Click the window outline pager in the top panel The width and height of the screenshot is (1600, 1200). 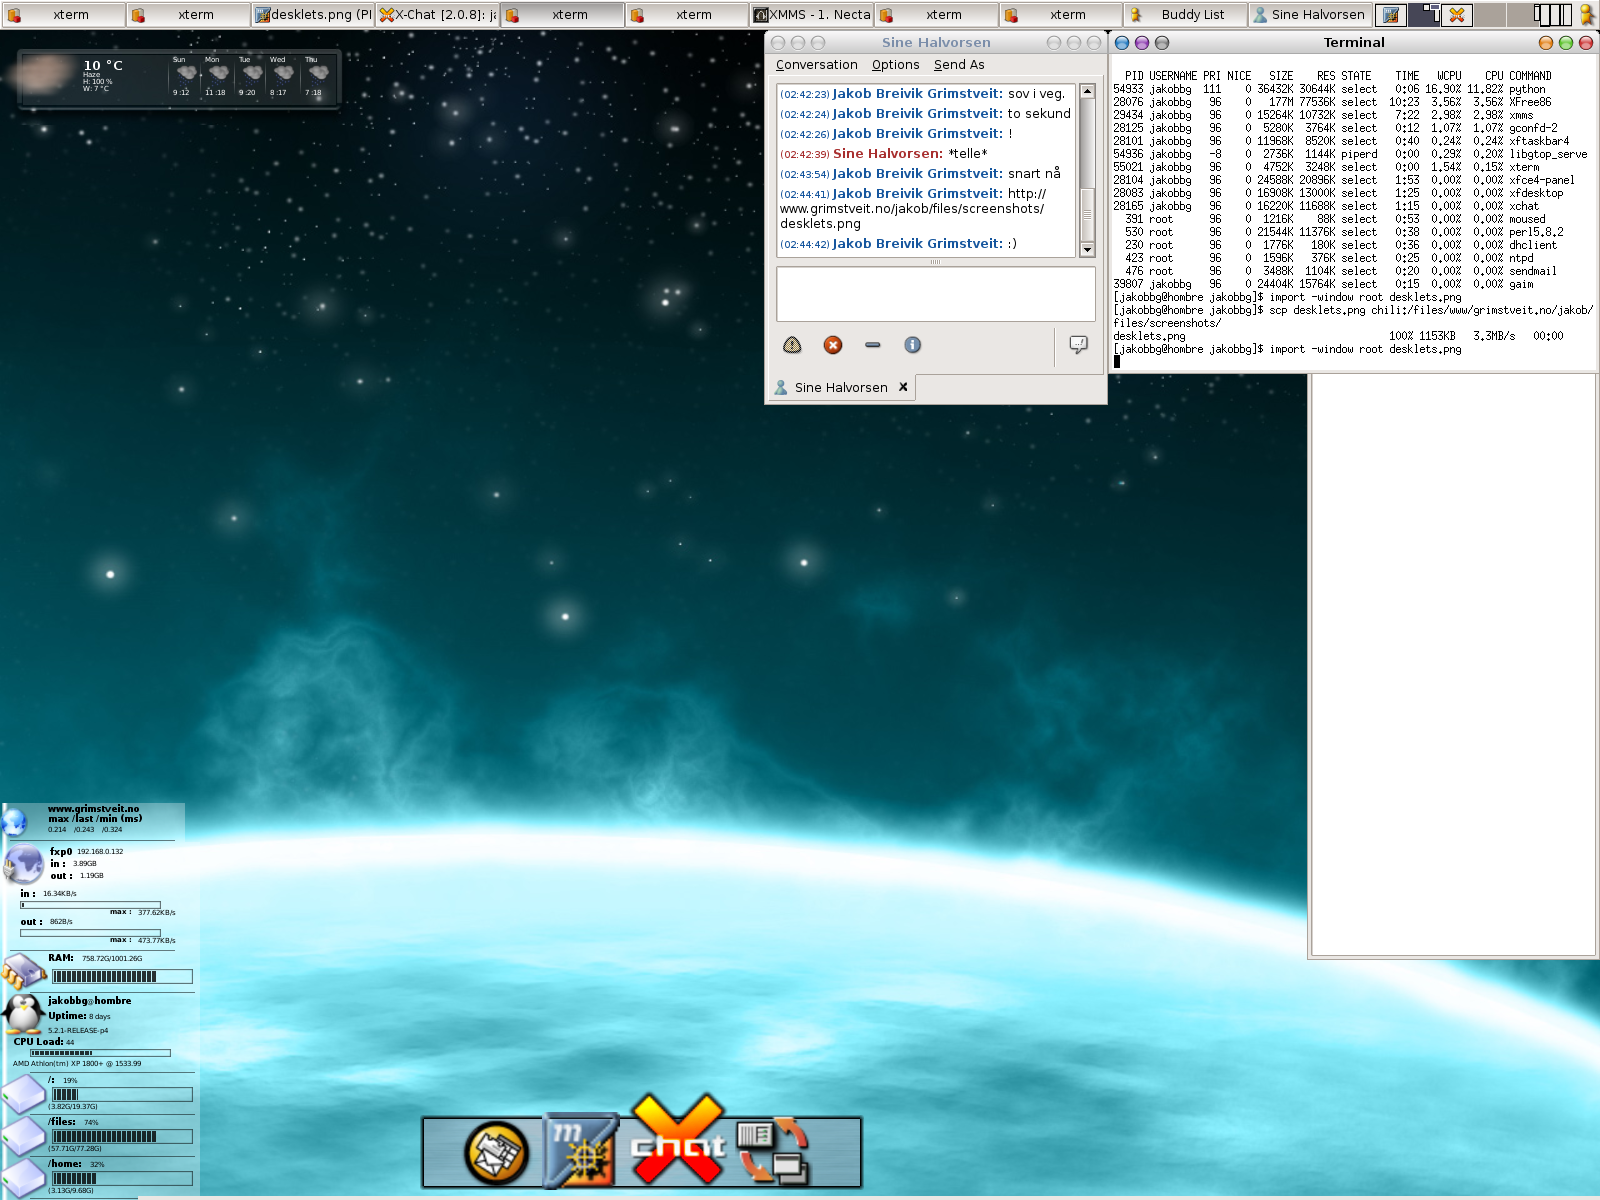click(x=1553, y=15)
